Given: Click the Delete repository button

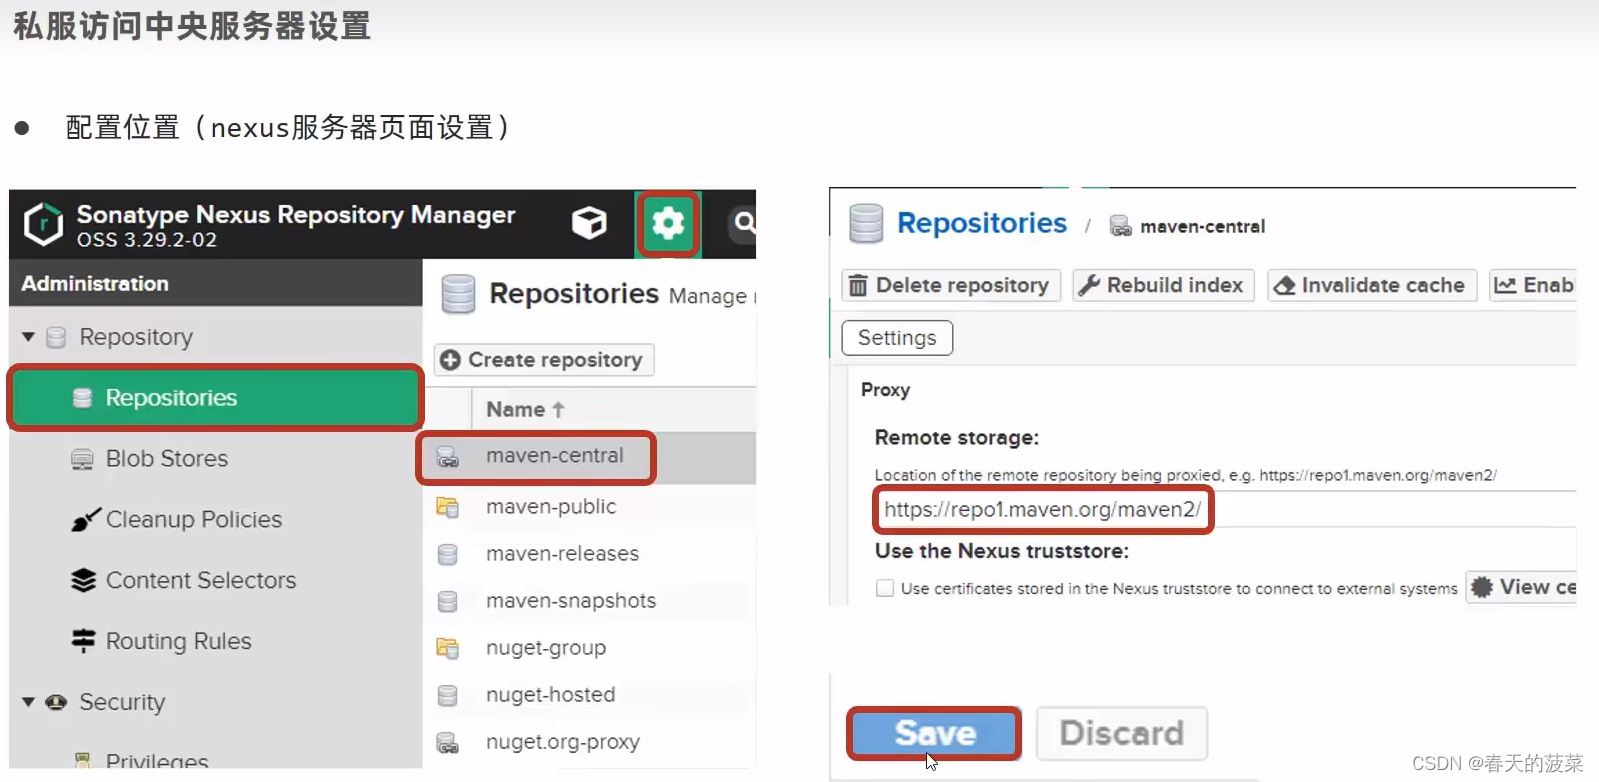Looking at the screenshot, I should coord(951,285).
